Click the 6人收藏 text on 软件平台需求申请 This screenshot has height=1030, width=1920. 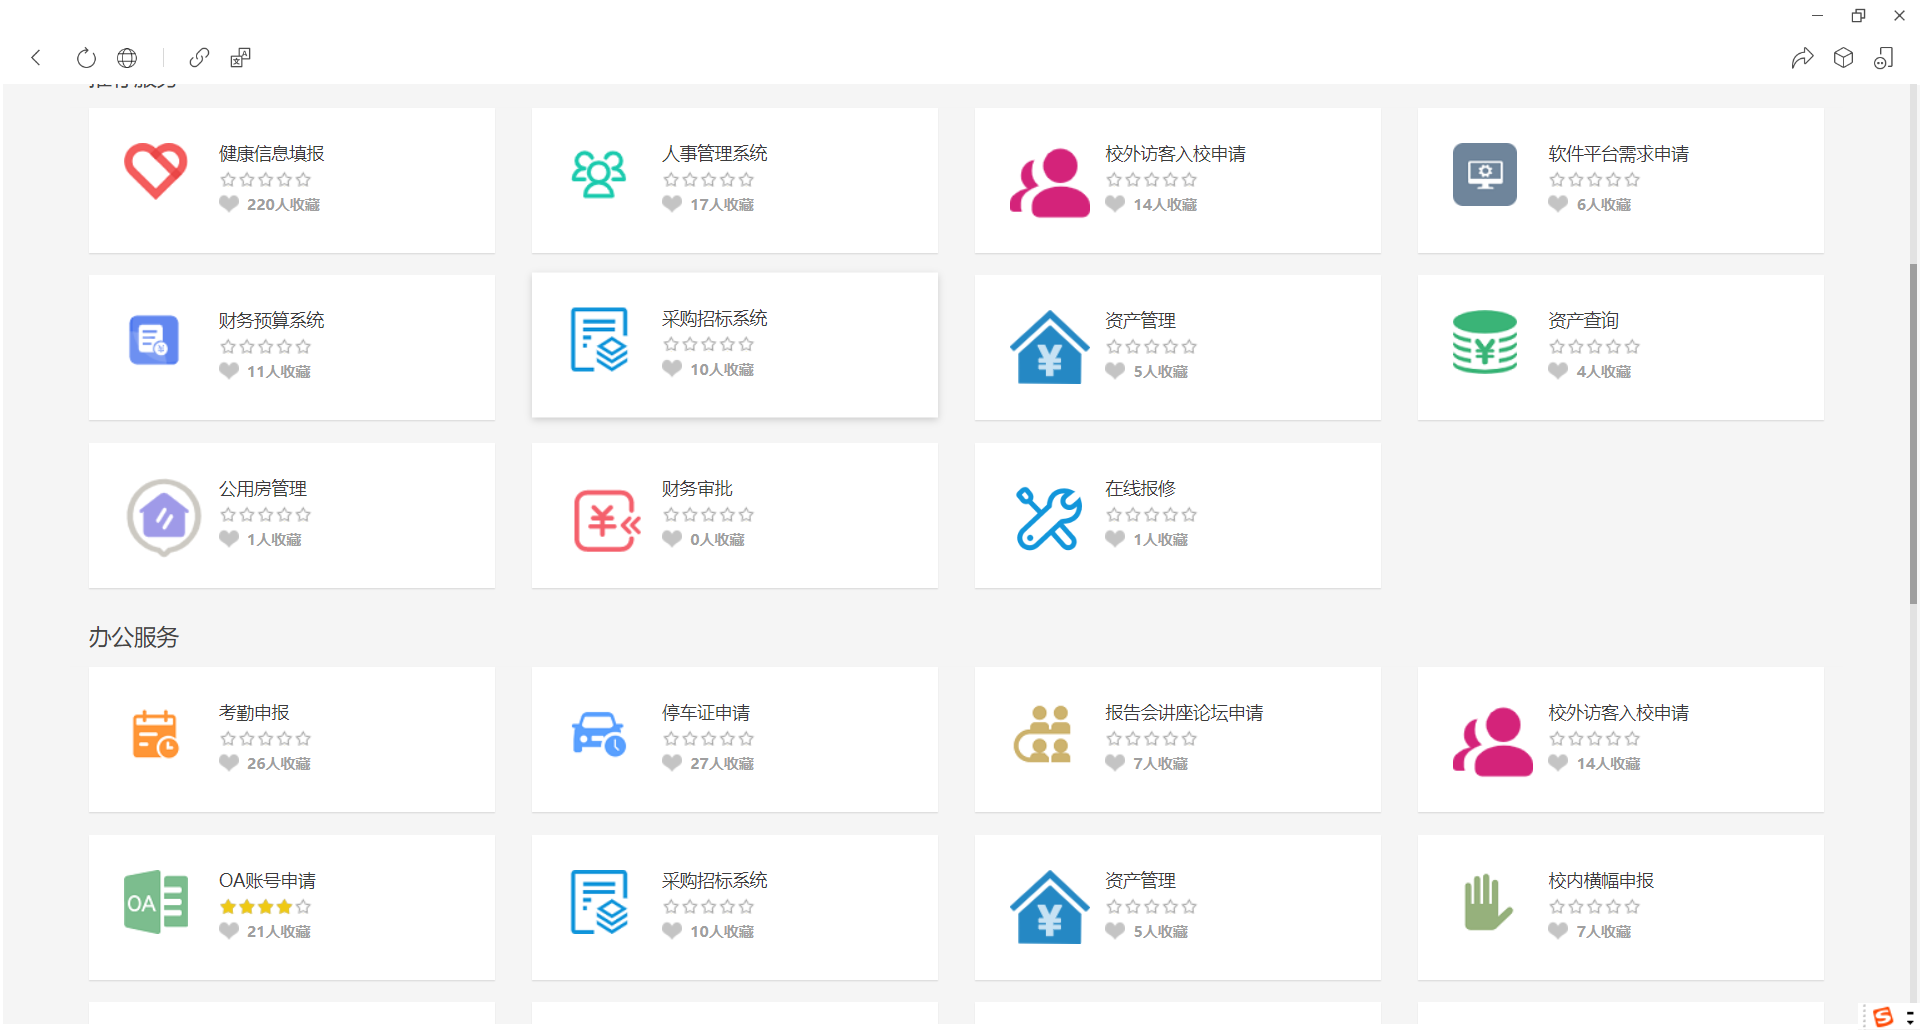[x=1604, y=204]
